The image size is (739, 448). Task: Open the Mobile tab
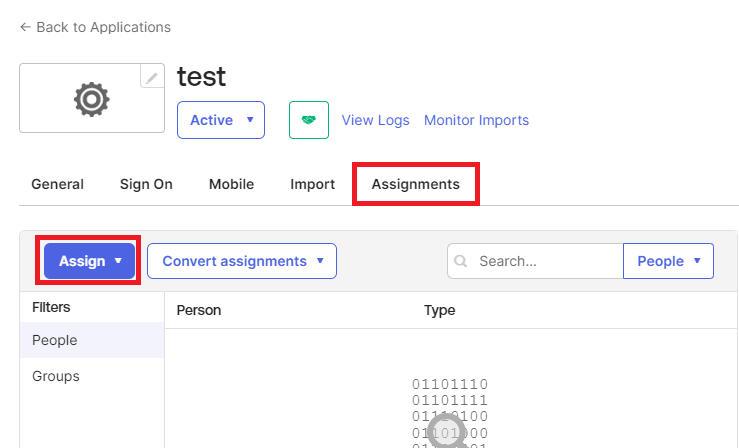[x=231, y=184]
